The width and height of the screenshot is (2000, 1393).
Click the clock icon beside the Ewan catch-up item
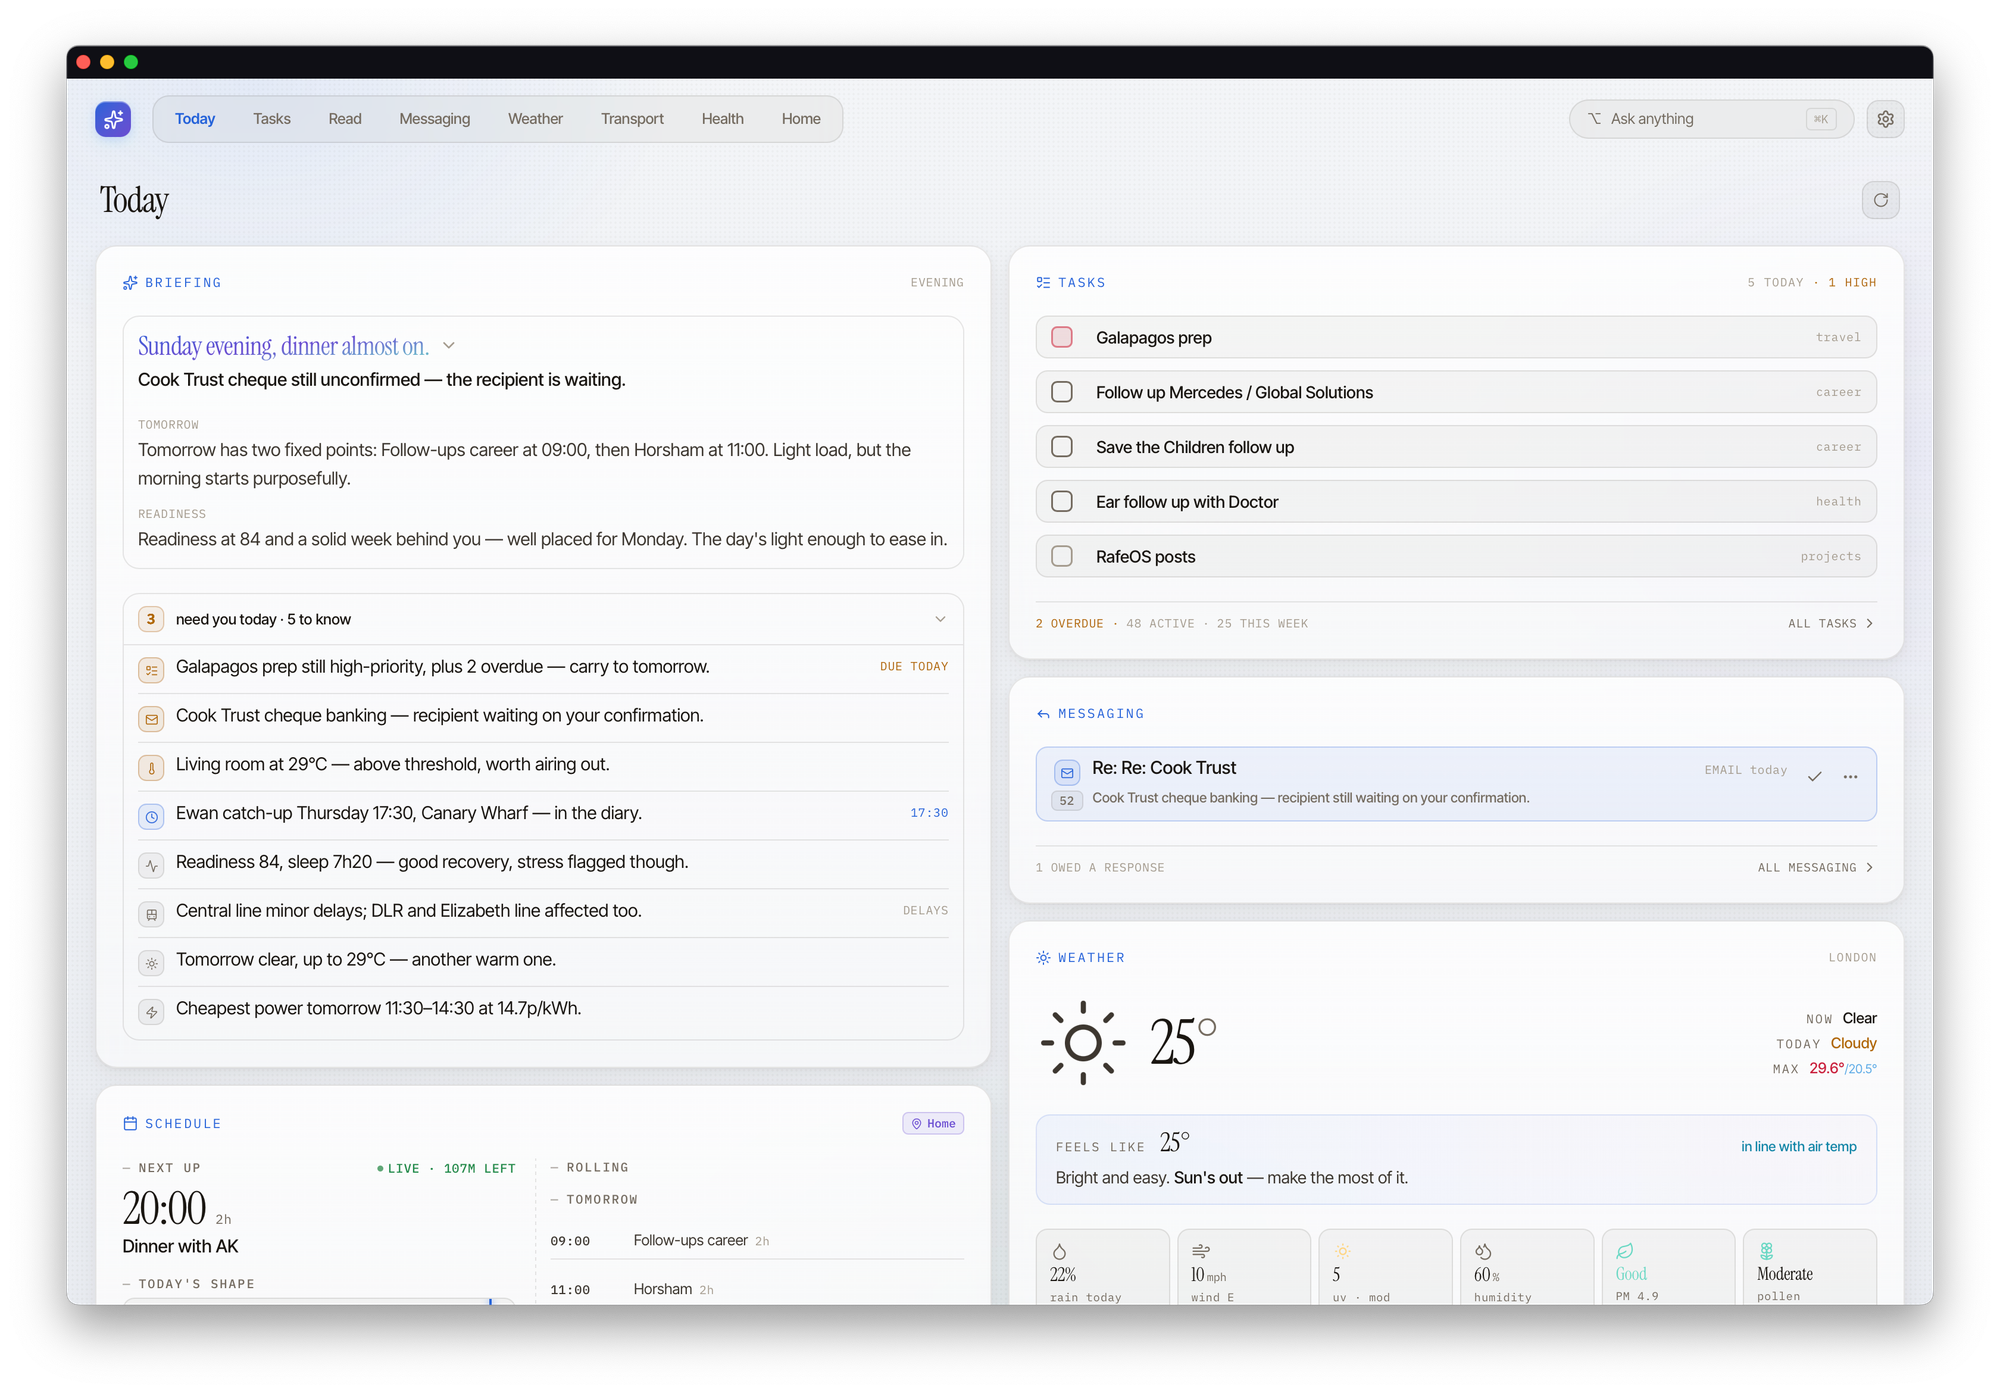[x=151, y=816]
